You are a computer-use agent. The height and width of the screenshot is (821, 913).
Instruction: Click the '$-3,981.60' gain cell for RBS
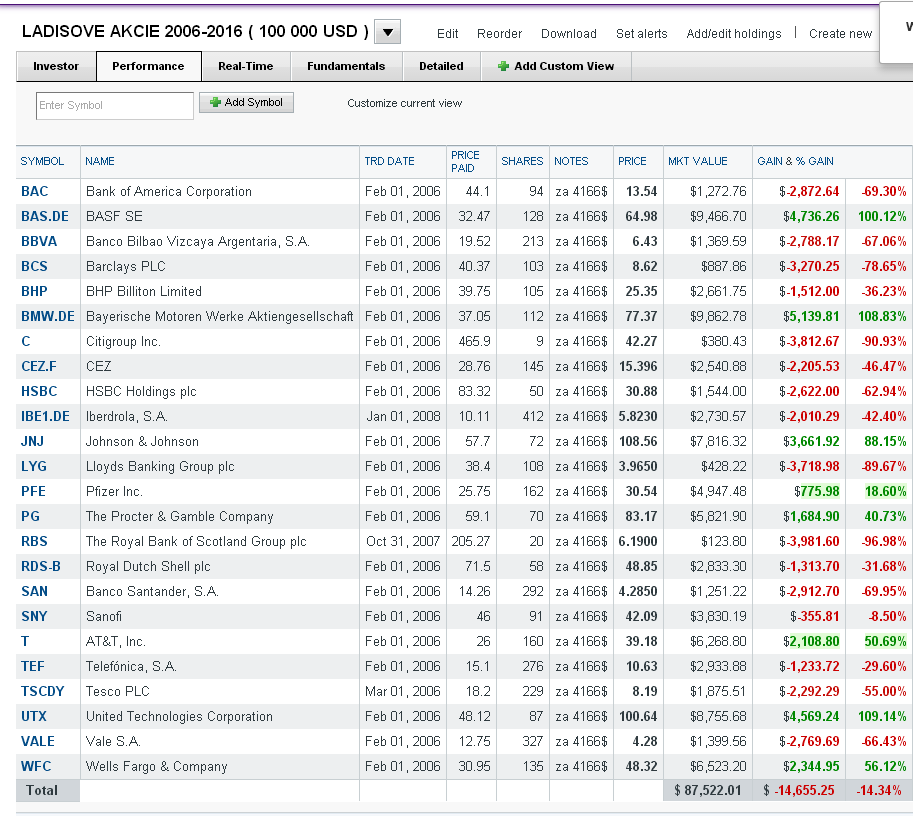[x=809, y=542]
